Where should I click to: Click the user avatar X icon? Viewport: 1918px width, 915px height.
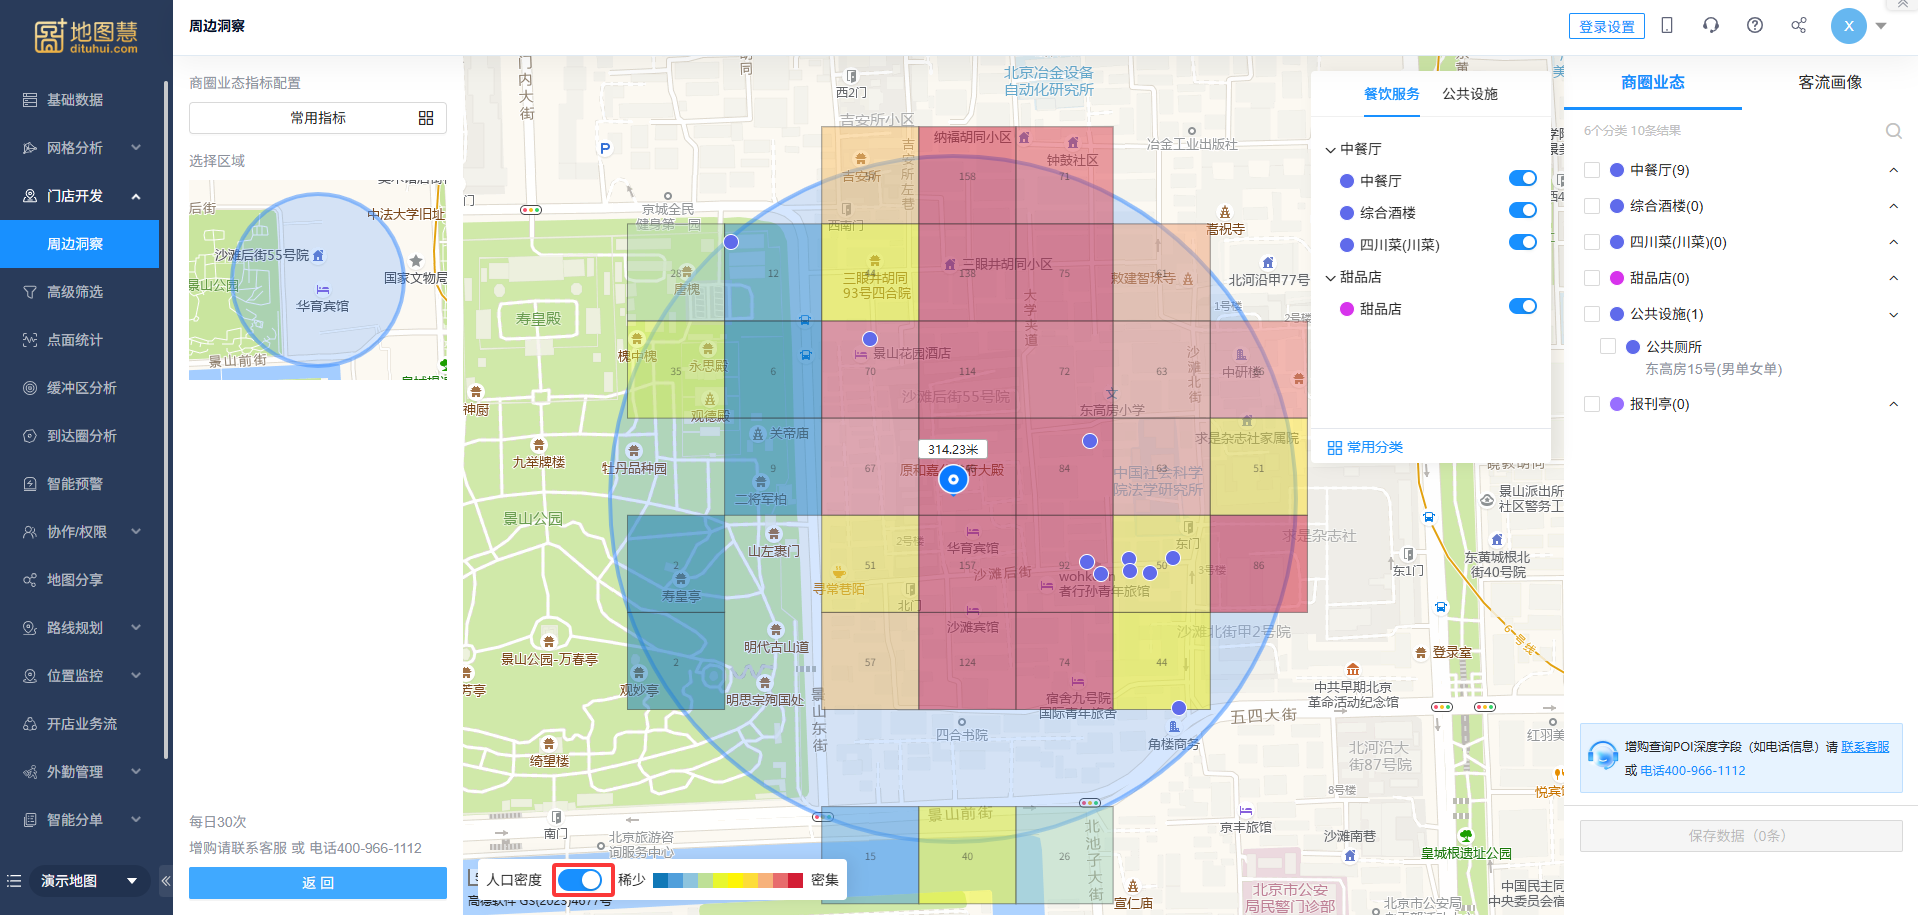pyautogui.click(x=1848, y=26)
